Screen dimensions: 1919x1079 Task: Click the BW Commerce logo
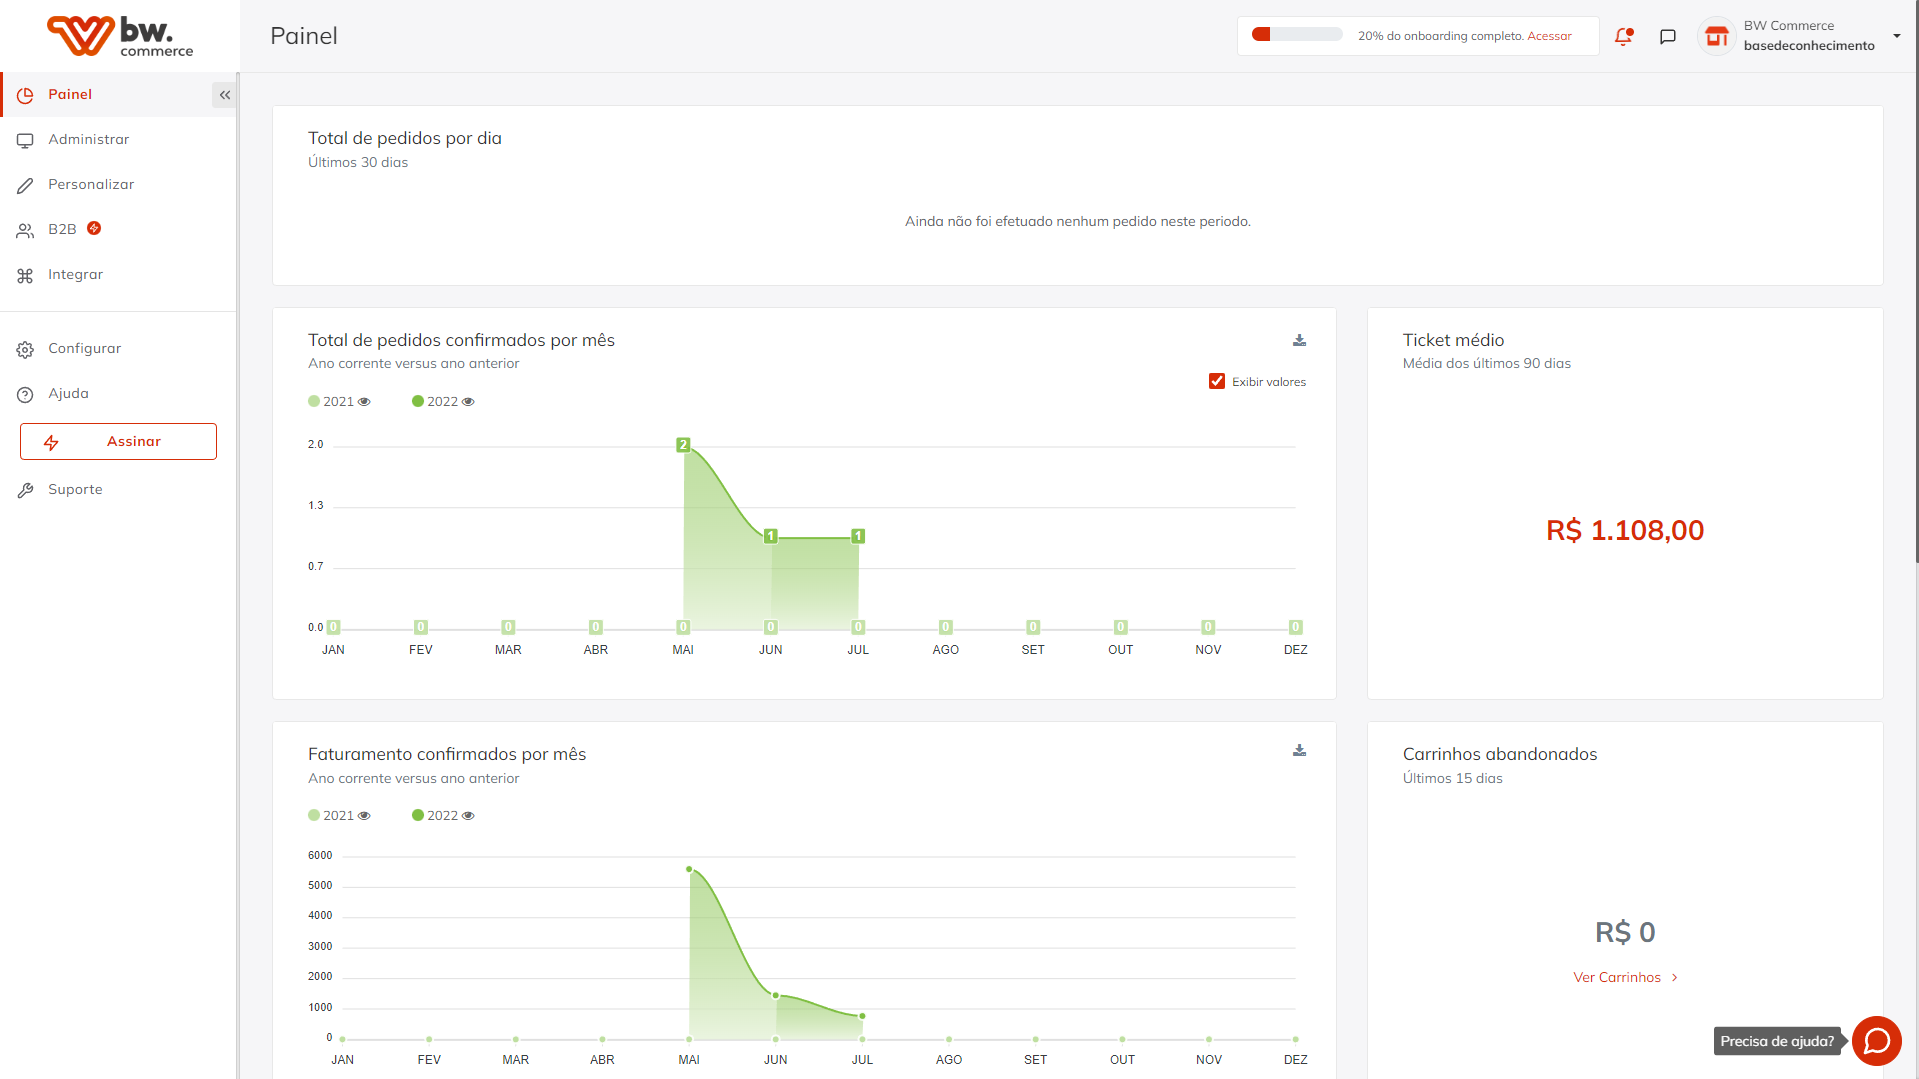click(120, 36)
